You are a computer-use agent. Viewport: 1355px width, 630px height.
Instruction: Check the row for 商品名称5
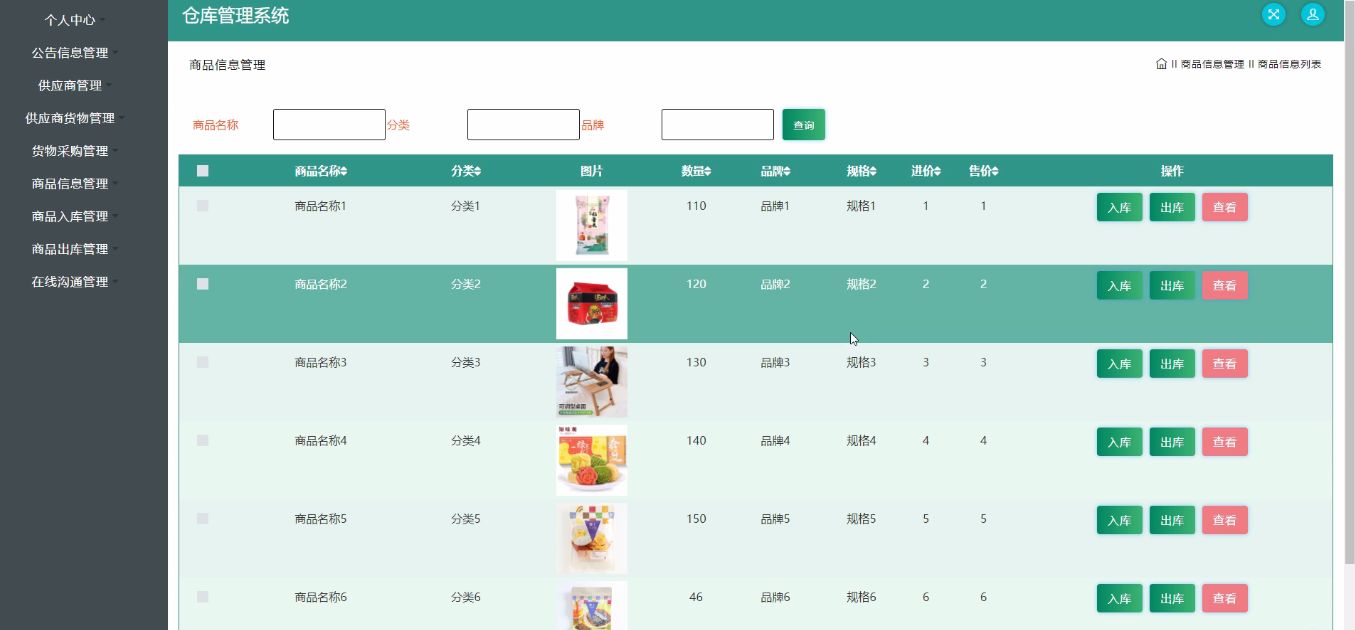click(x=203, y=518)
